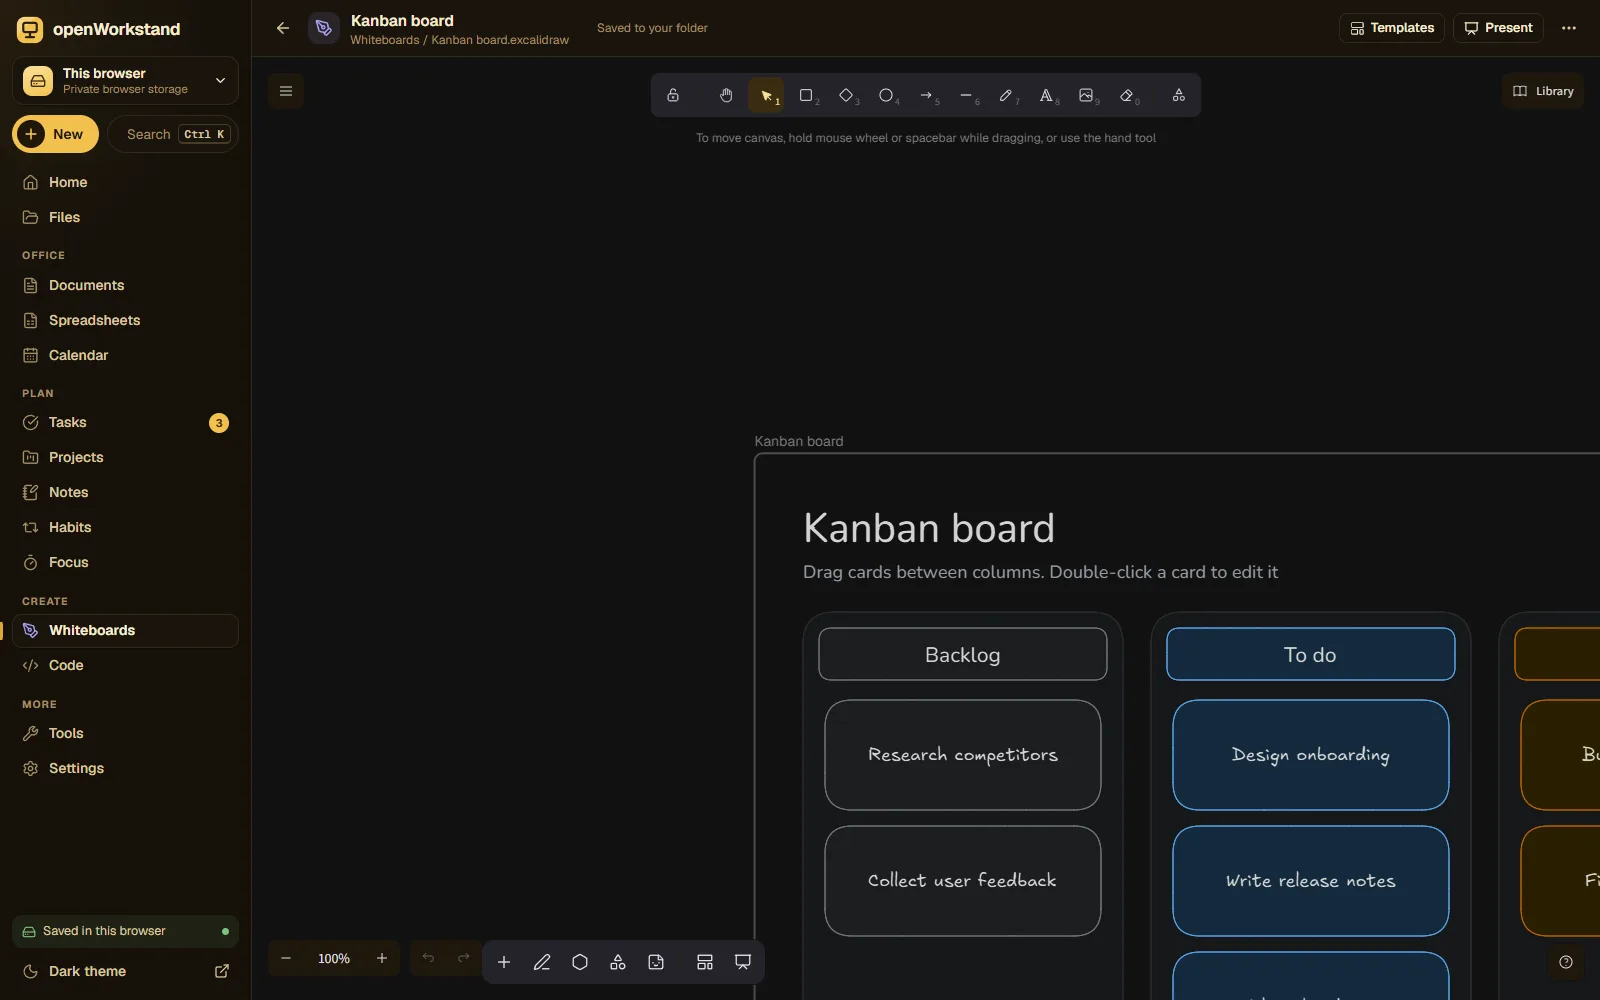
Task: Select the Selection arrow tool
Action: click(766, 95)
